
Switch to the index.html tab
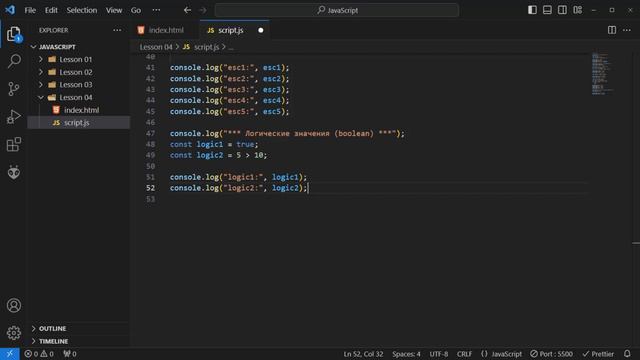pos(165,30)
